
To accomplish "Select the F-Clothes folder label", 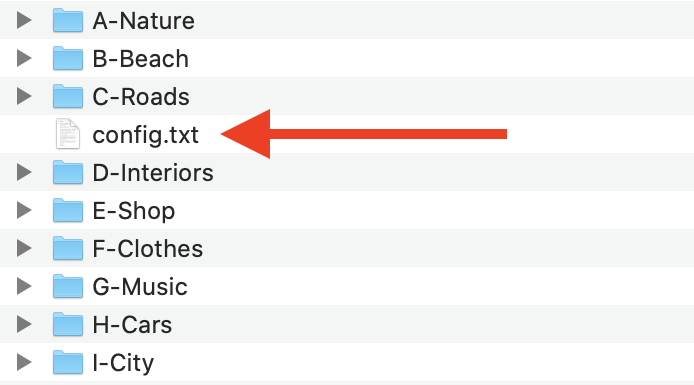I will tap(148, 249).
